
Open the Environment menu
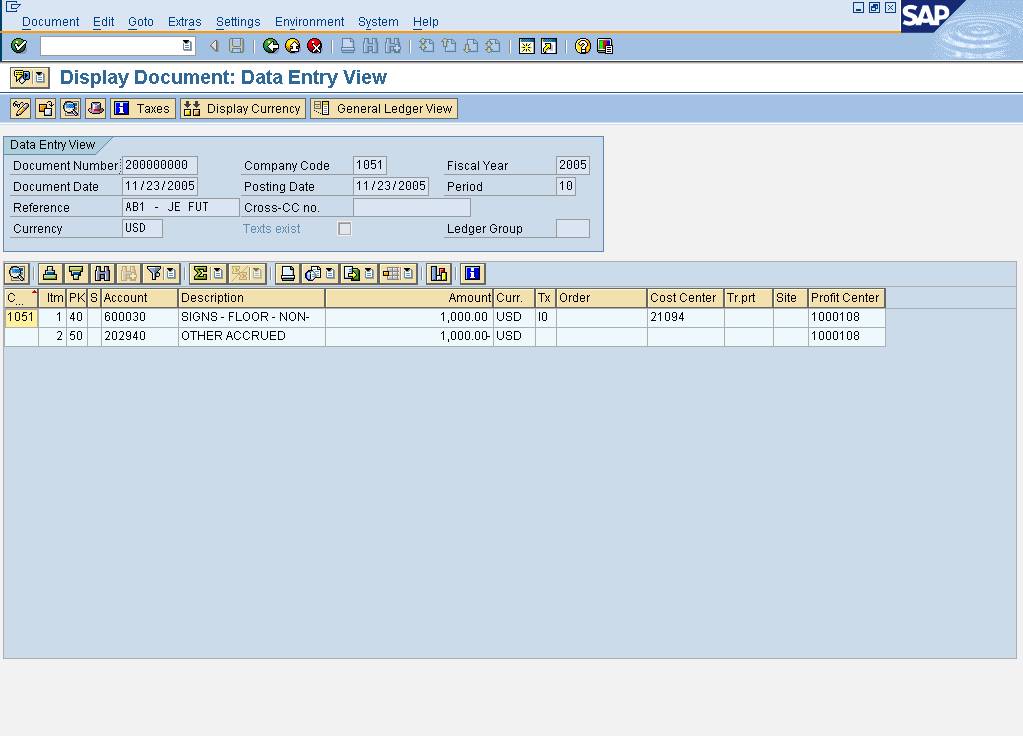309,22
